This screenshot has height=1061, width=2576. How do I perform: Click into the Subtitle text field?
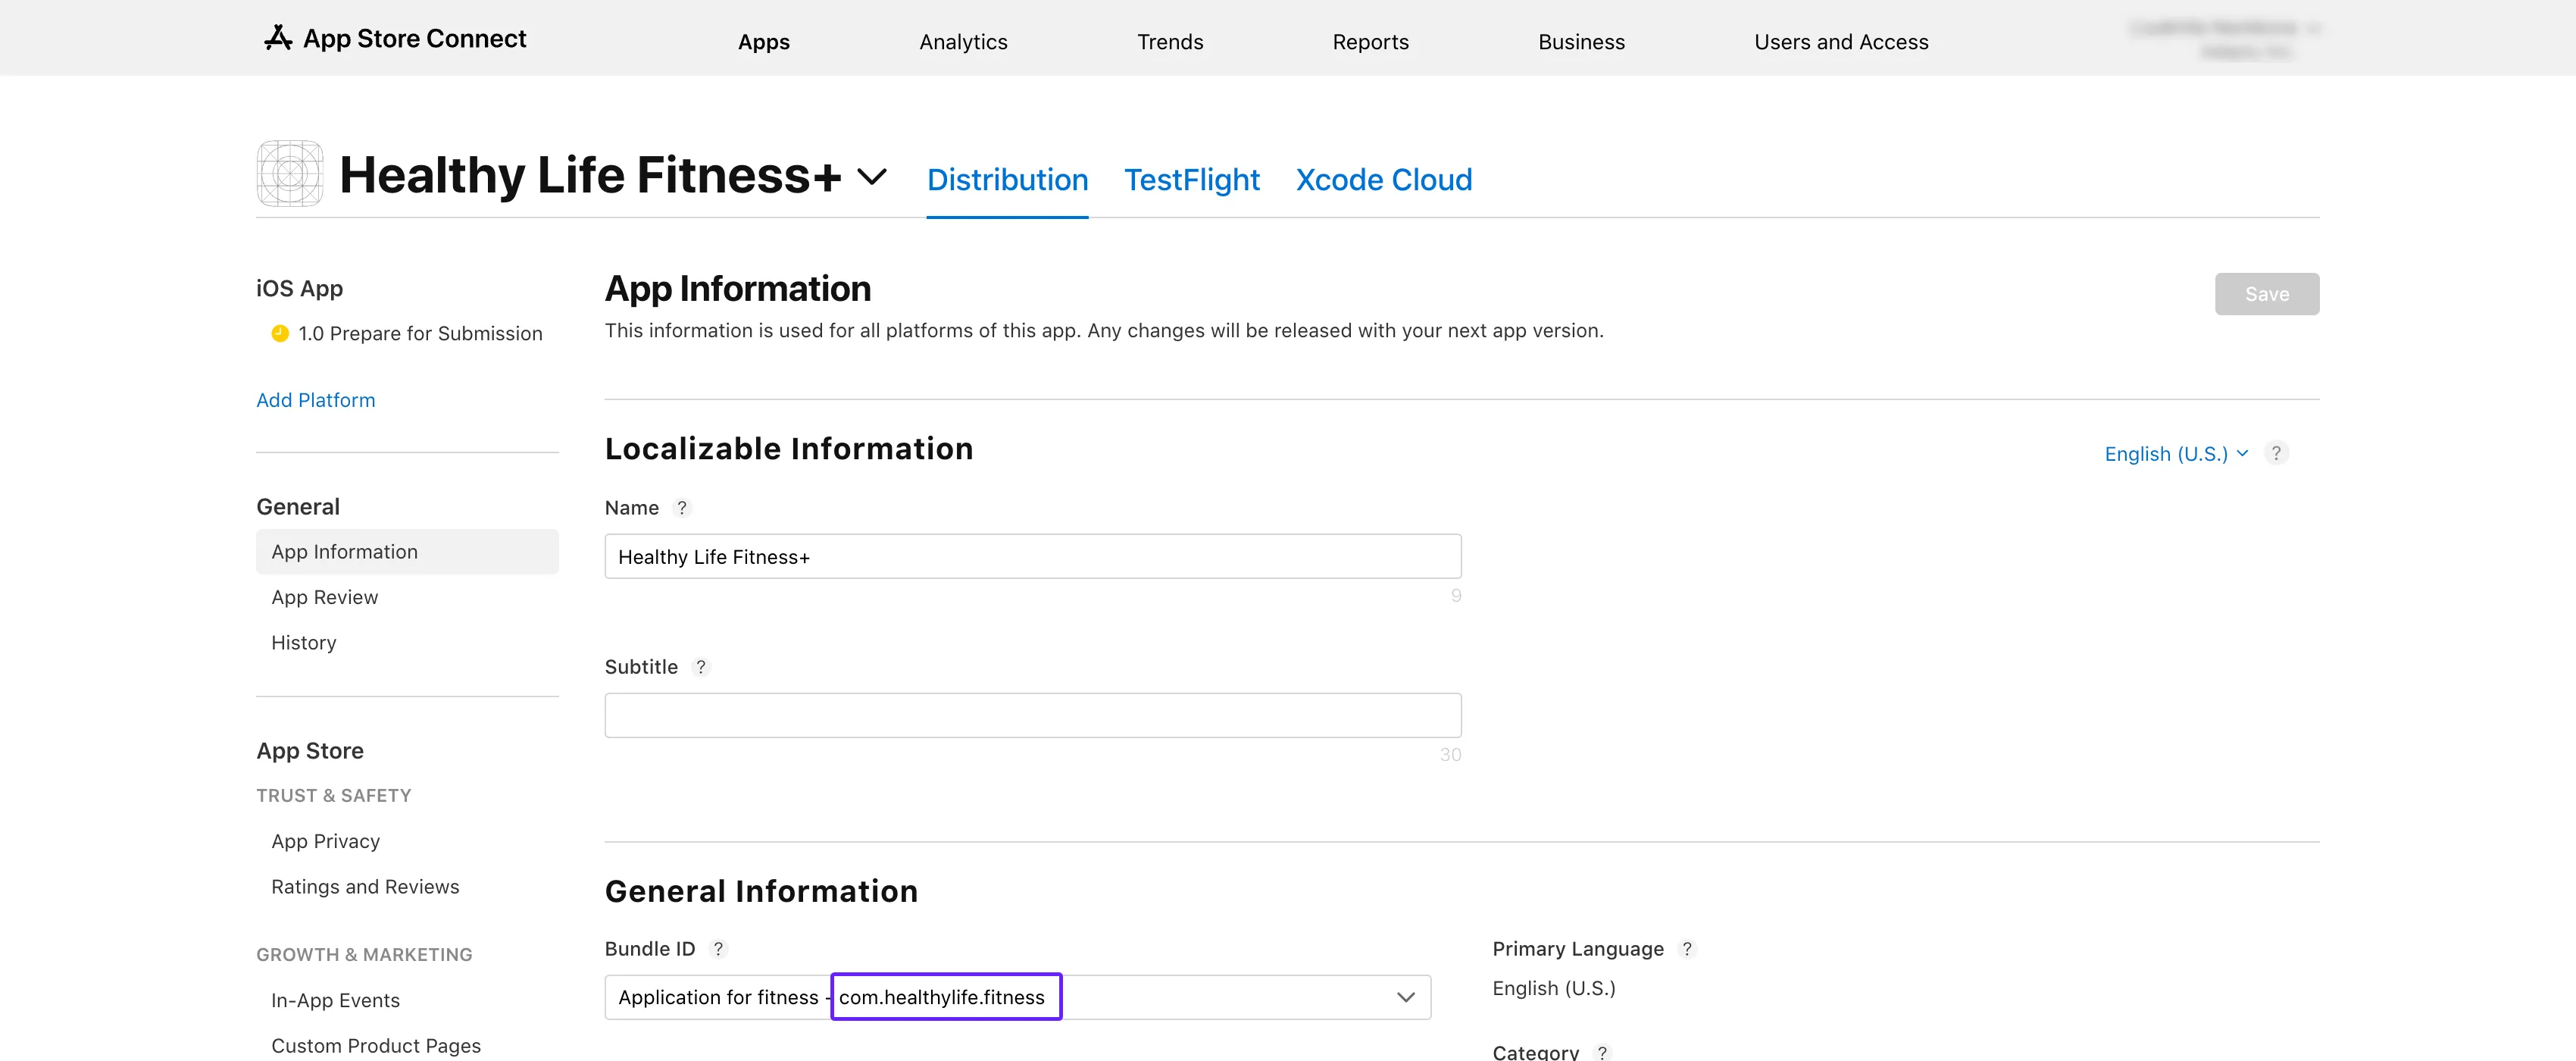1032,715
